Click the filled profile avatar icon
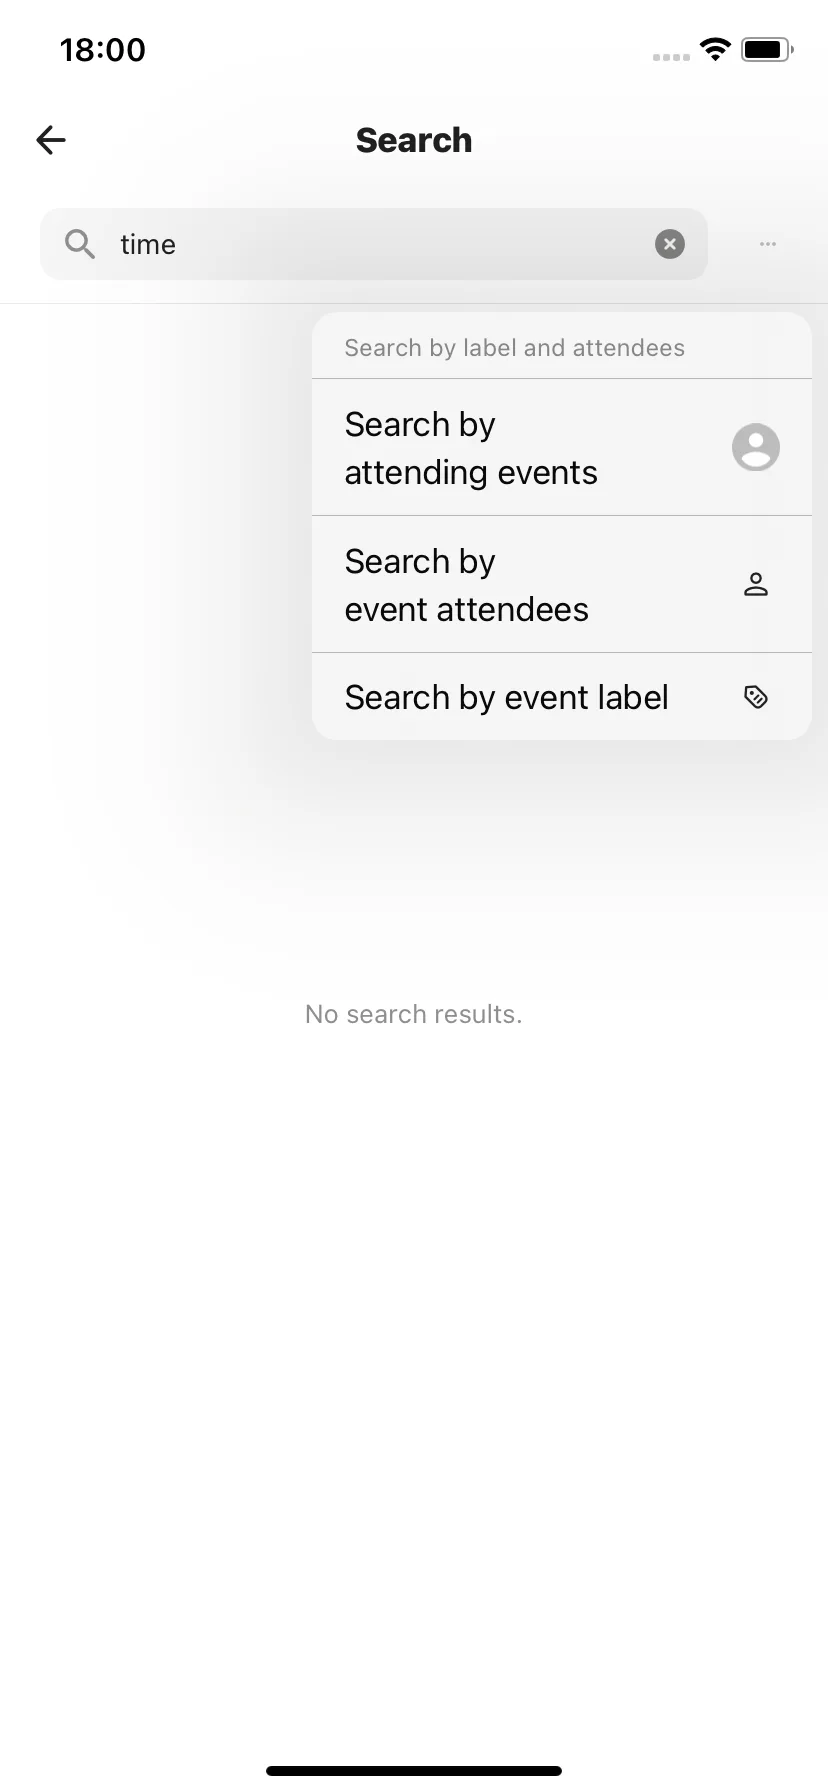 tap(756, 447)
